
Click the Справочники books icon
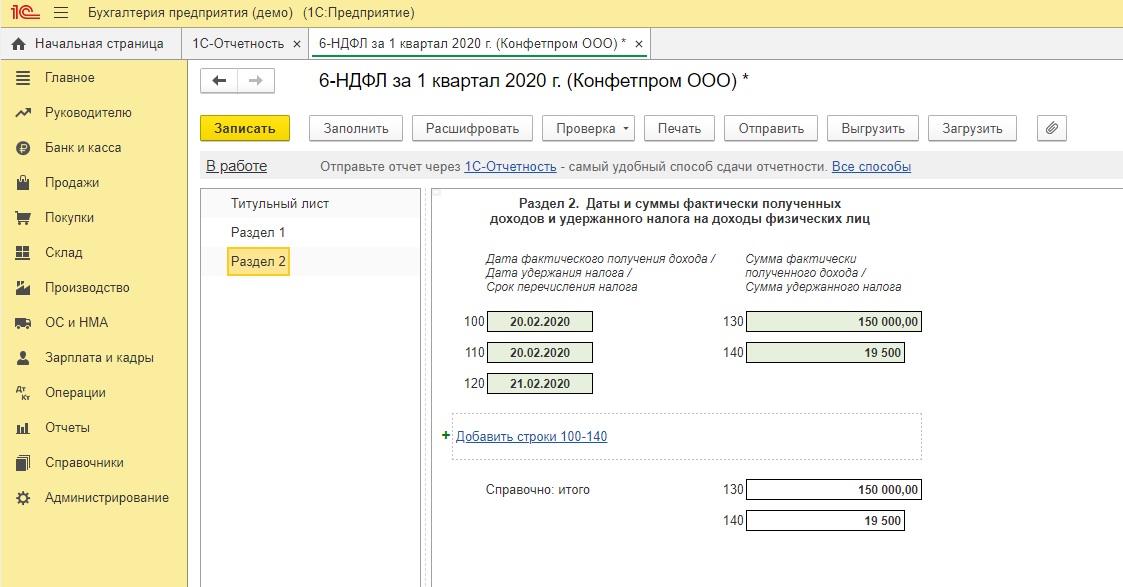[x=23, y=463]
